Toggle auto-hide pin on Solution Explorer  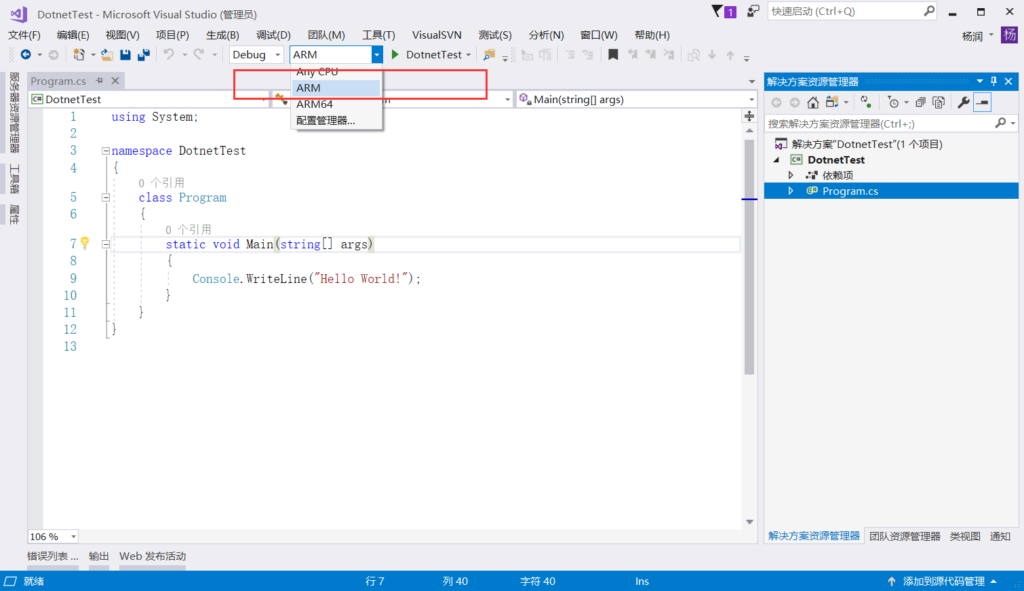click(994, 81)
